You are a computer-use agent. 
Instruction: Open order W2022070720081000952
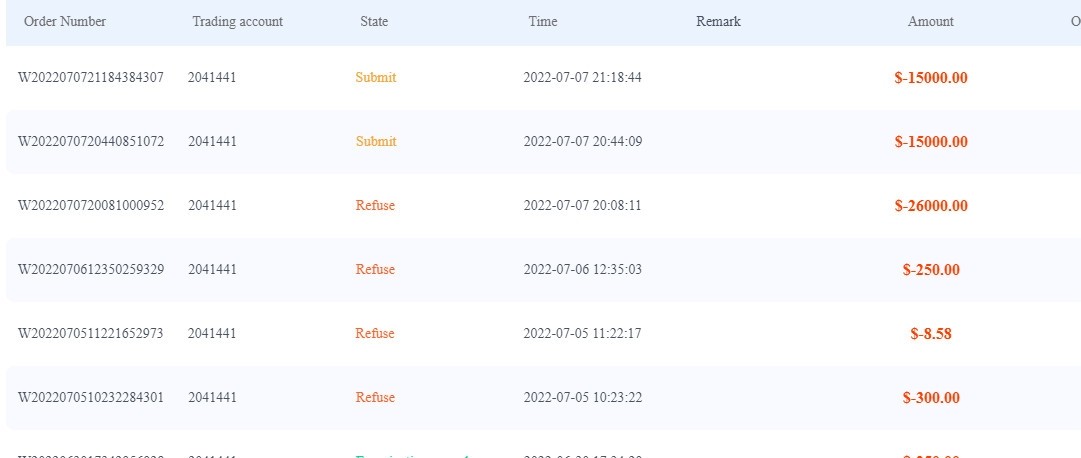[x=91, y=205]
